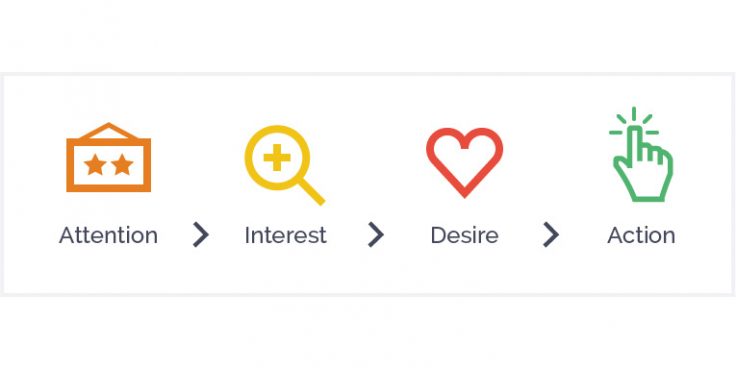Click the yellow magnifying glass Interest icon

[x=284, y=165]
